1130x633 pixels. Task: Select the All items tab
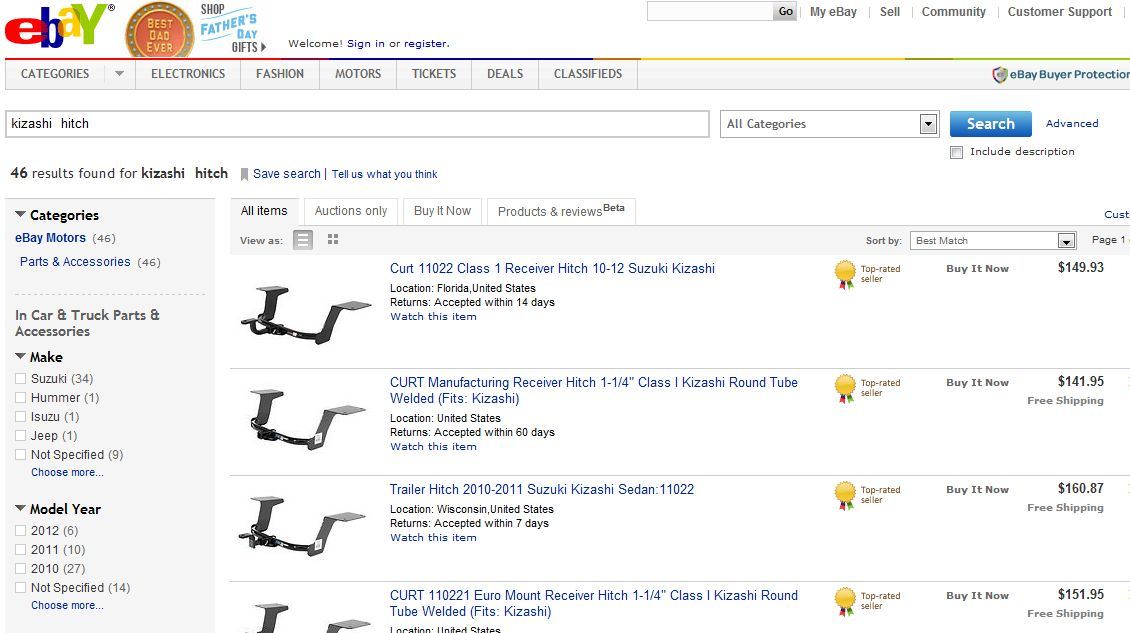(x=264, y=211)
